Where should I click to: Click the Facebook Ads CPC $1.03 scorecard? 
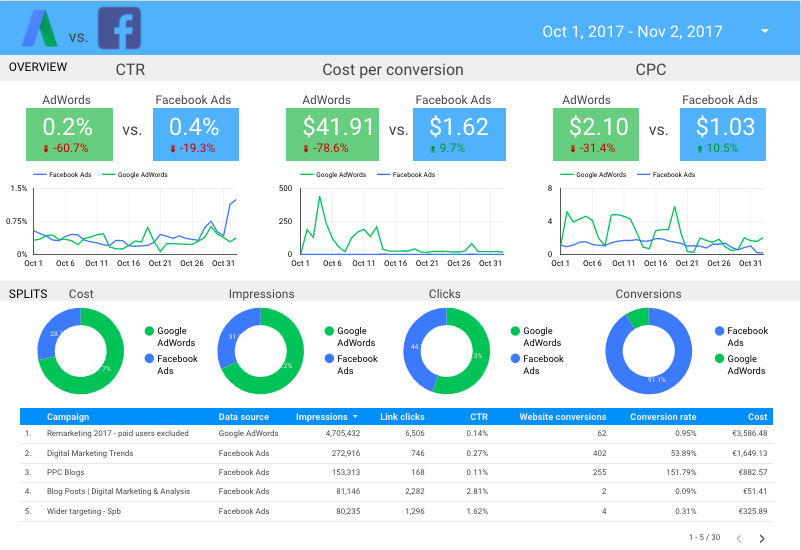[x=723, y=134]
